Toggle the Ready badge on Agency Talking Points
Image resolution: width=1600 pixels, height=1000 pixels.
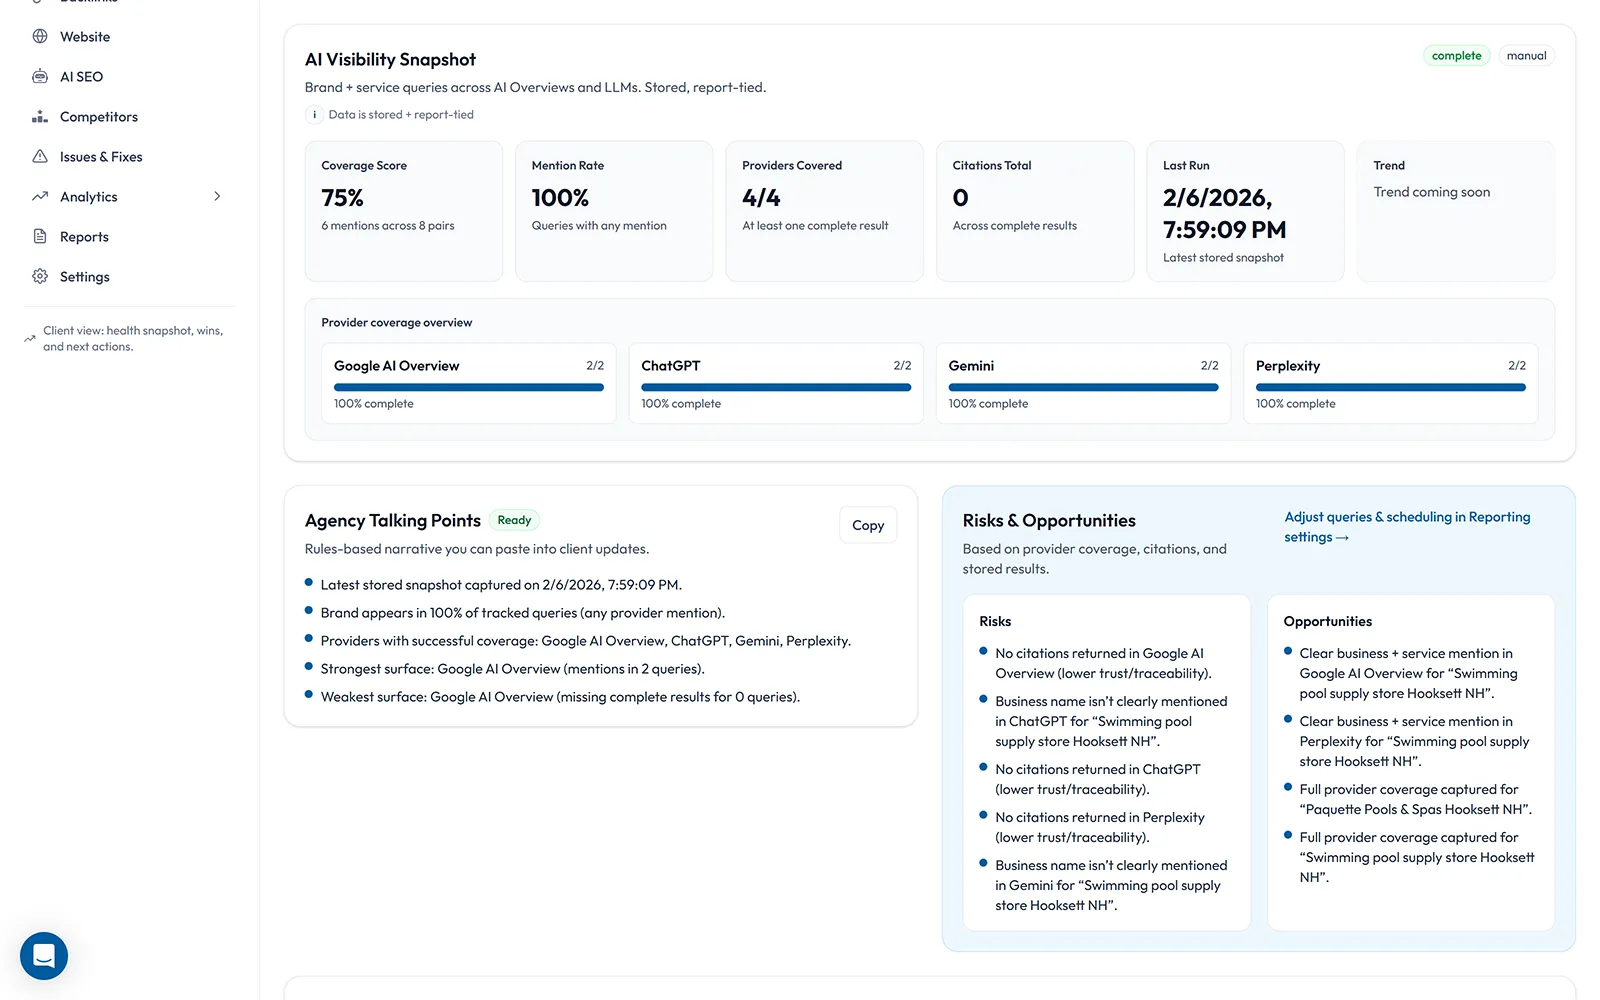[x=514, y=519]
